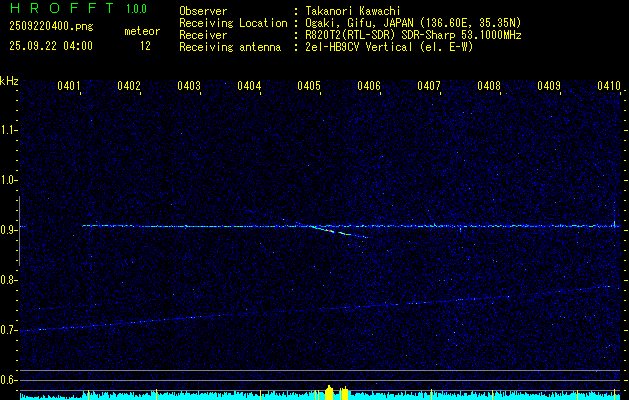
Task: Select the 1.1 frequency axis label
Action: 9,130
